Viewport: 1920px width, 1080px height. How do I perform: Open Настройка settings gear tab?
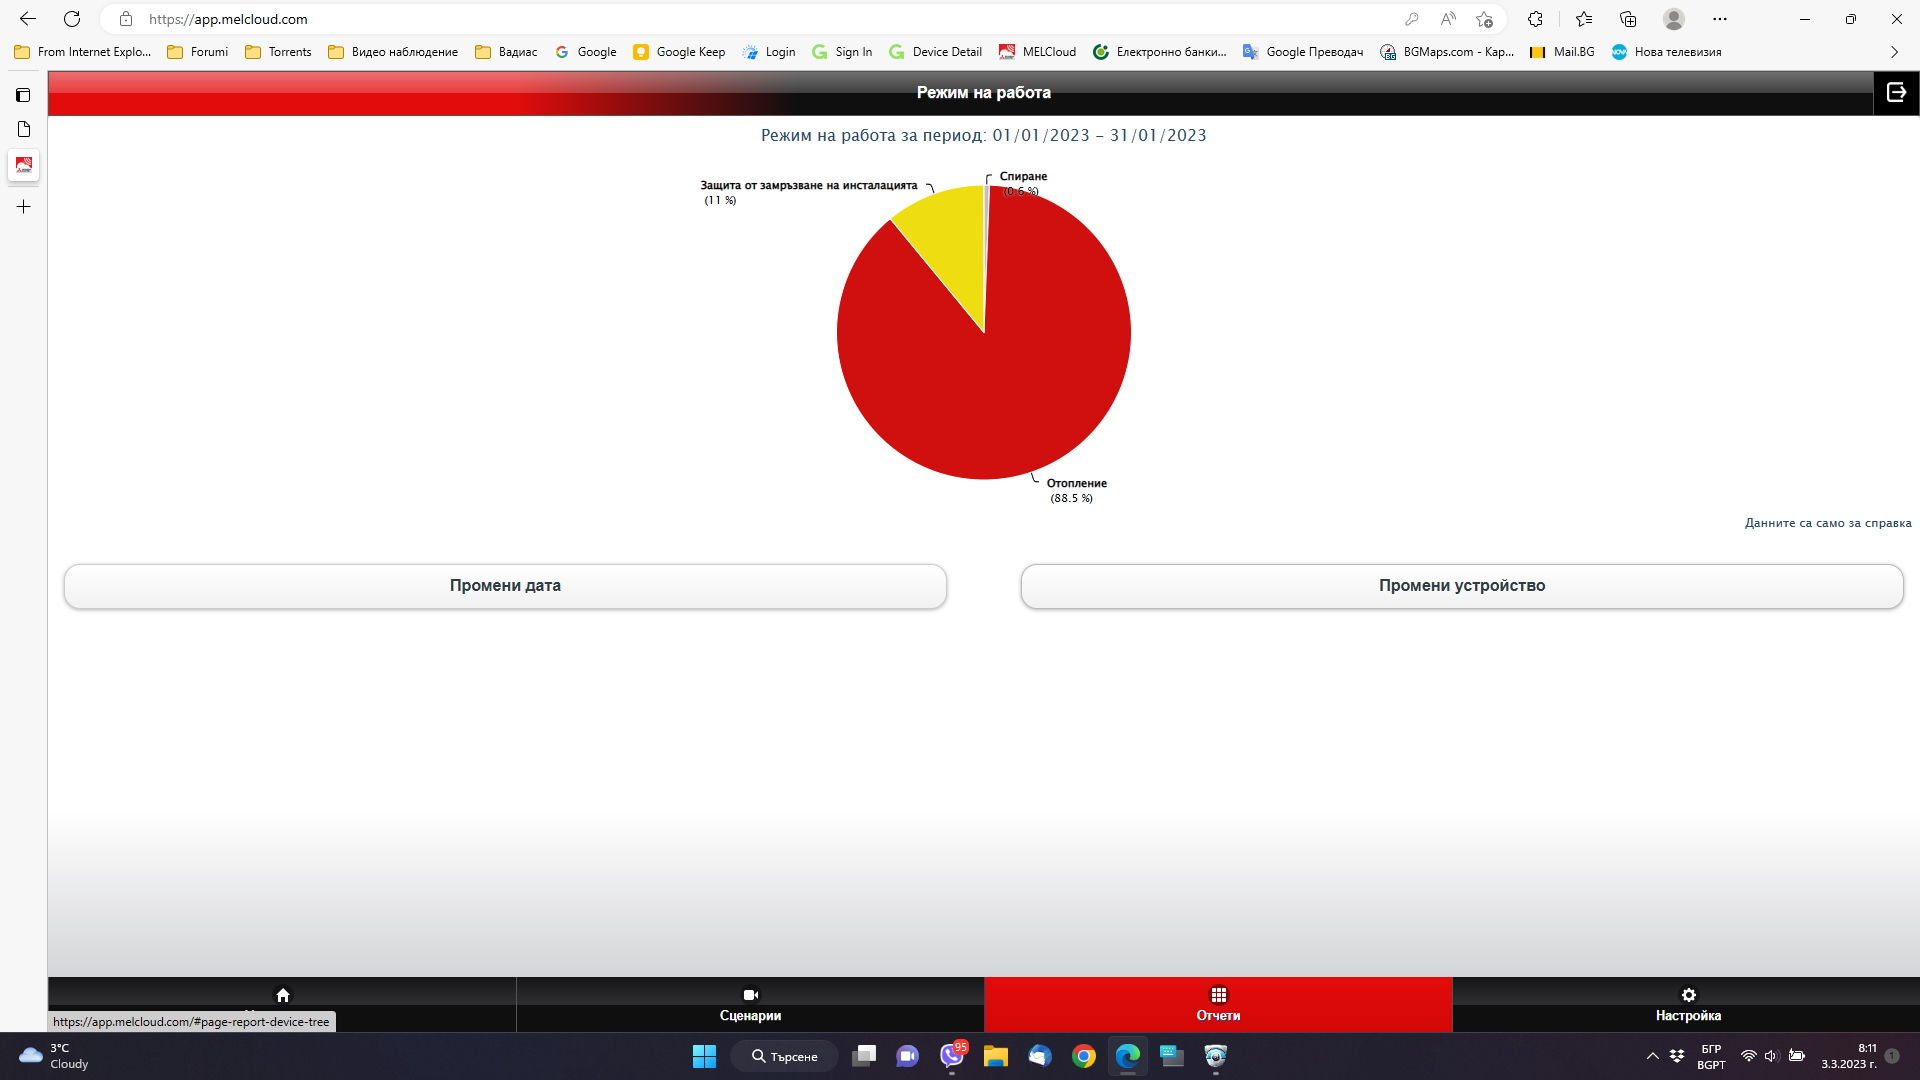[x=1687, y=1004]
